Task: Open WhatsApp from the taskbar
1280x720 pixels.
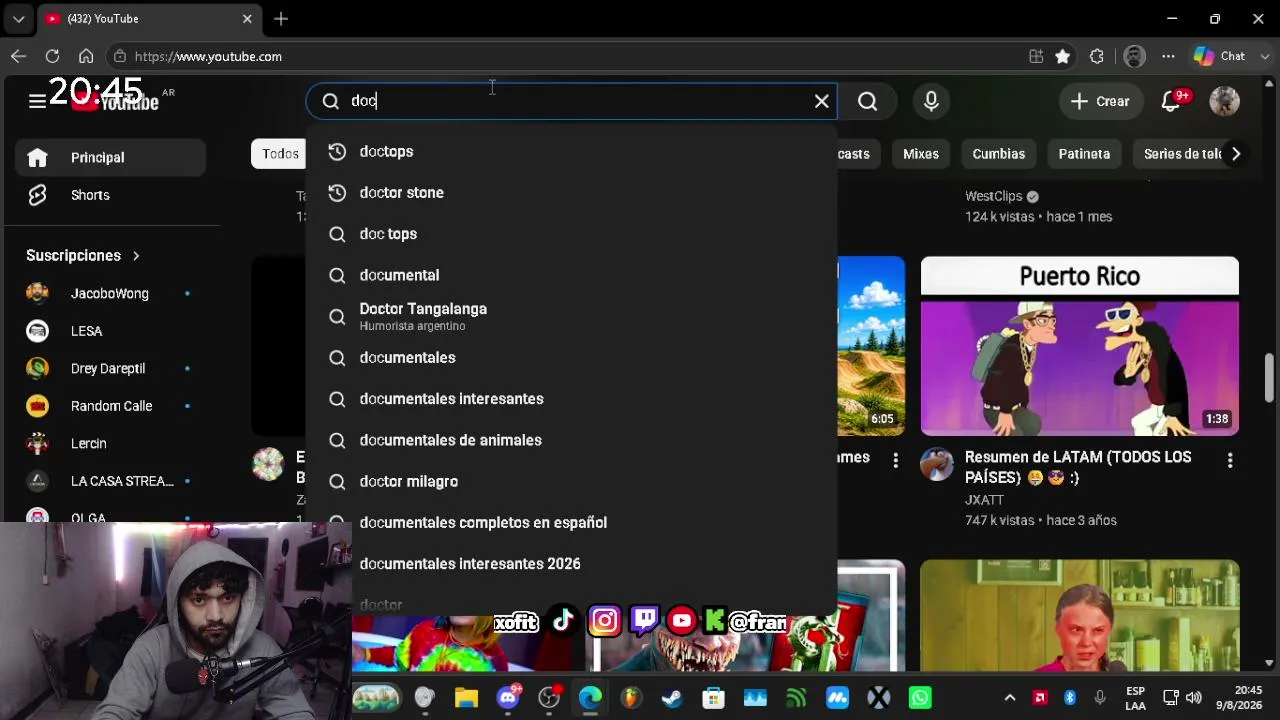Action: [920, 698]
